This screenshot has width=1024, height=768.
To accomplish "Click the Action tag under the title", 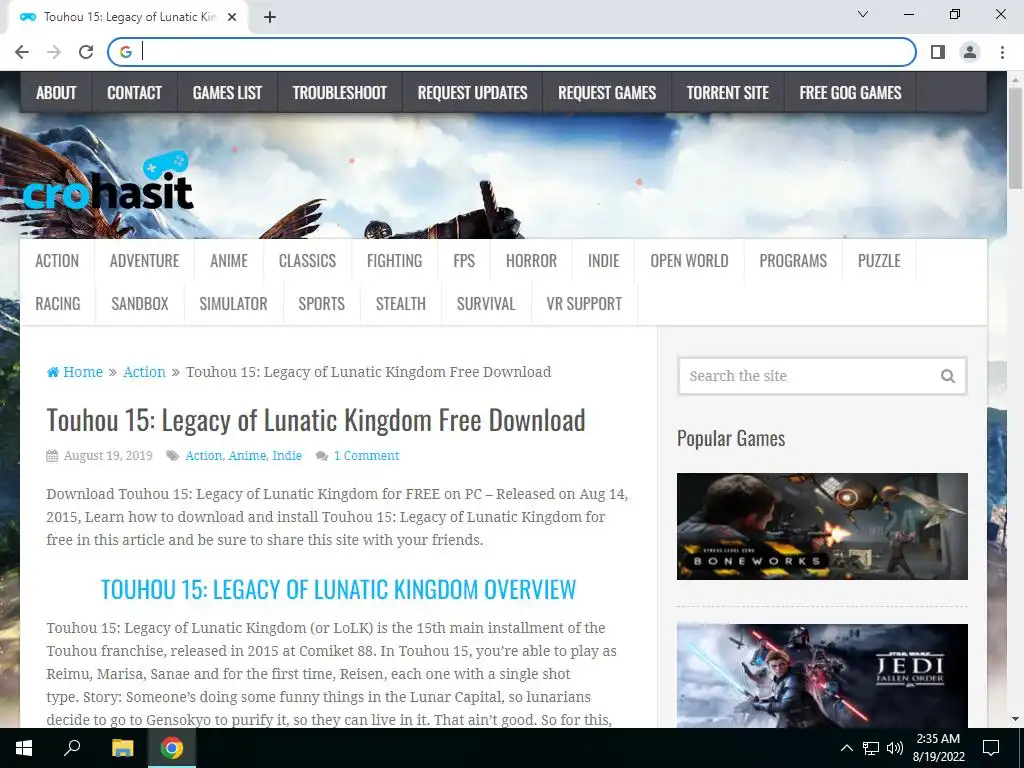I will pos(204,456).
